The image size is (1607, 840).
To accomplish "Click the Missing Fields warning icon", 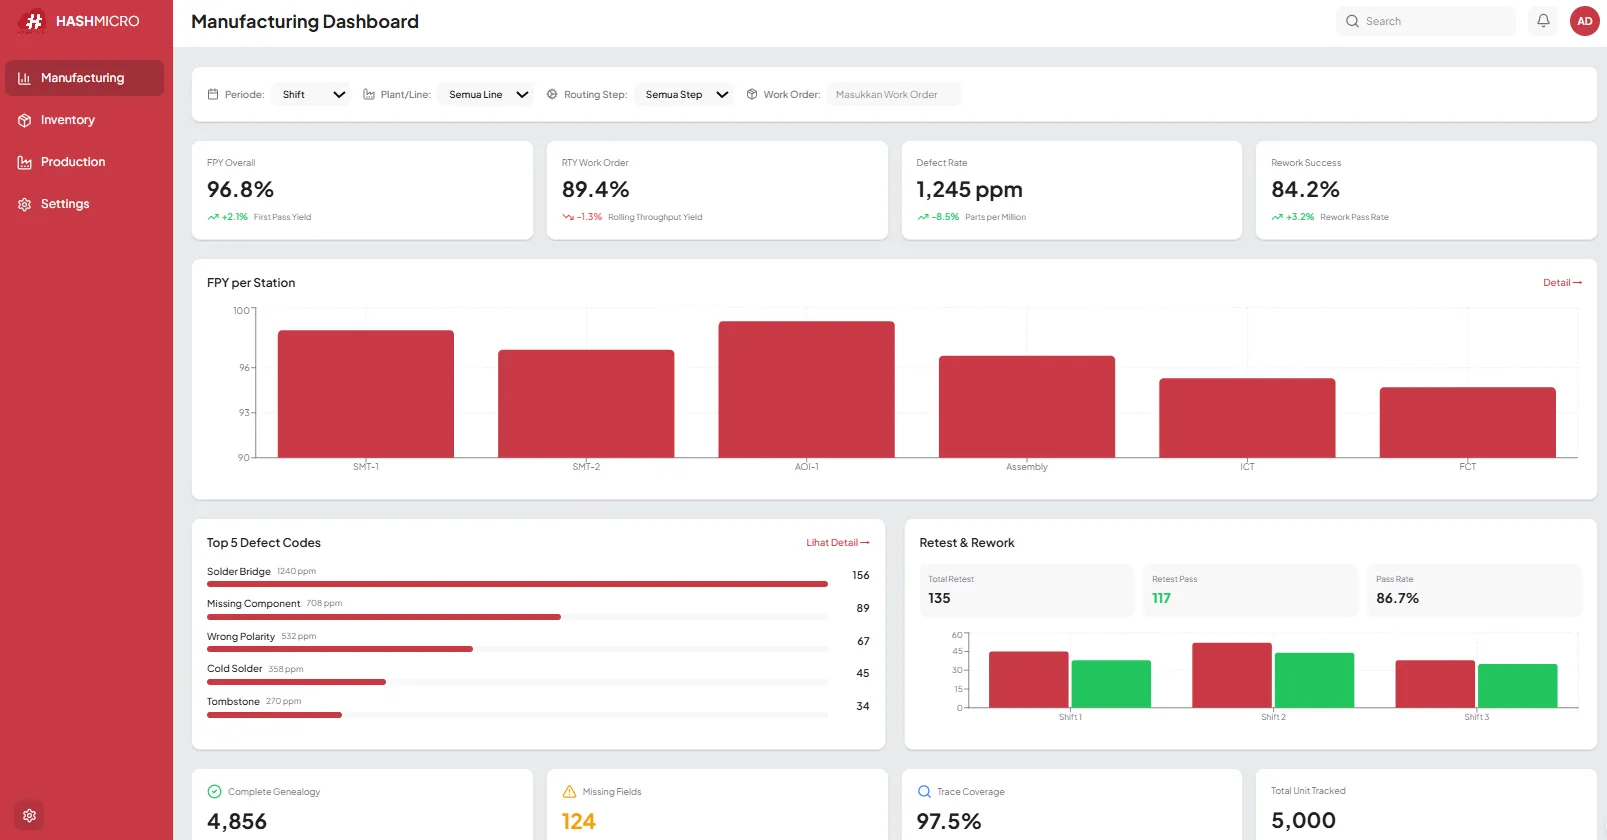I will coord(569,791).
